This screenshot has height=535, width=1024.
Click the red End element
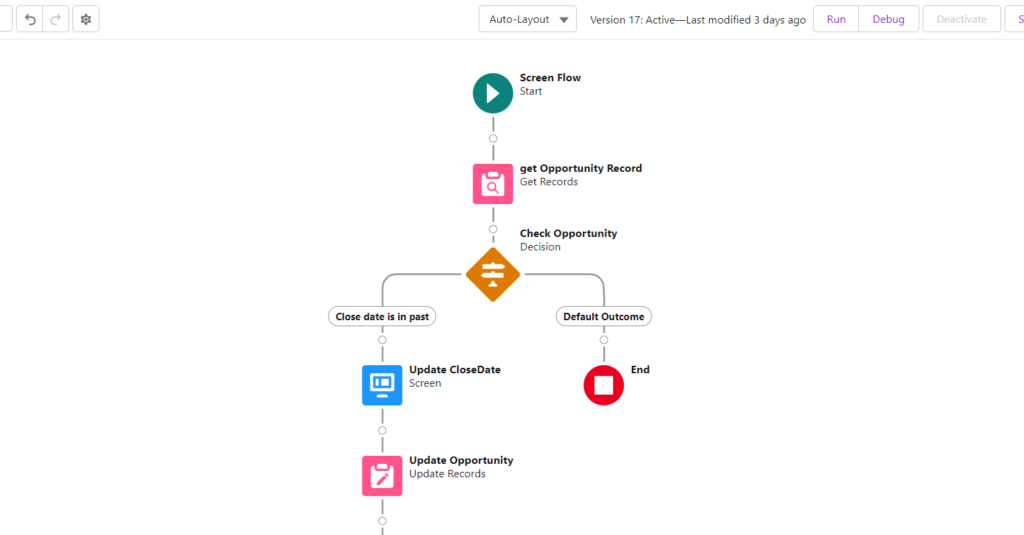(603, 385)
